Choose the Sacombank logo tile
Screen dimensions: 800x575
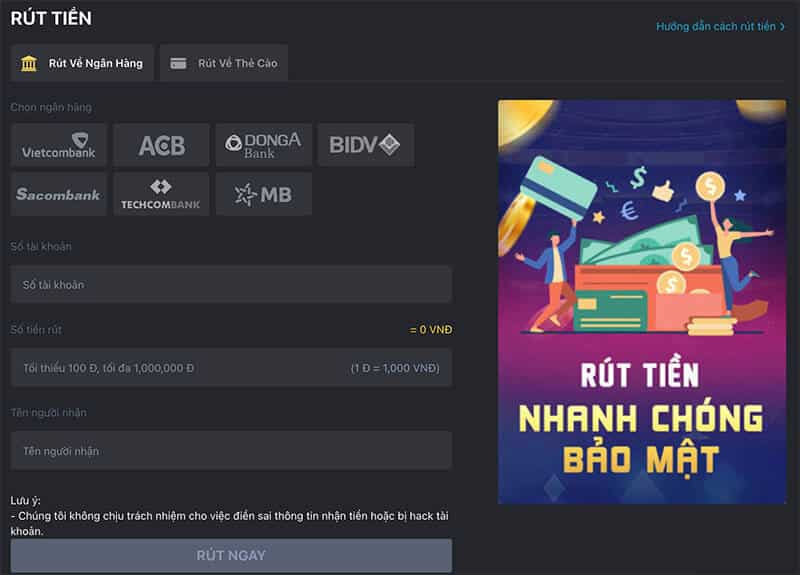coord(59,194)
